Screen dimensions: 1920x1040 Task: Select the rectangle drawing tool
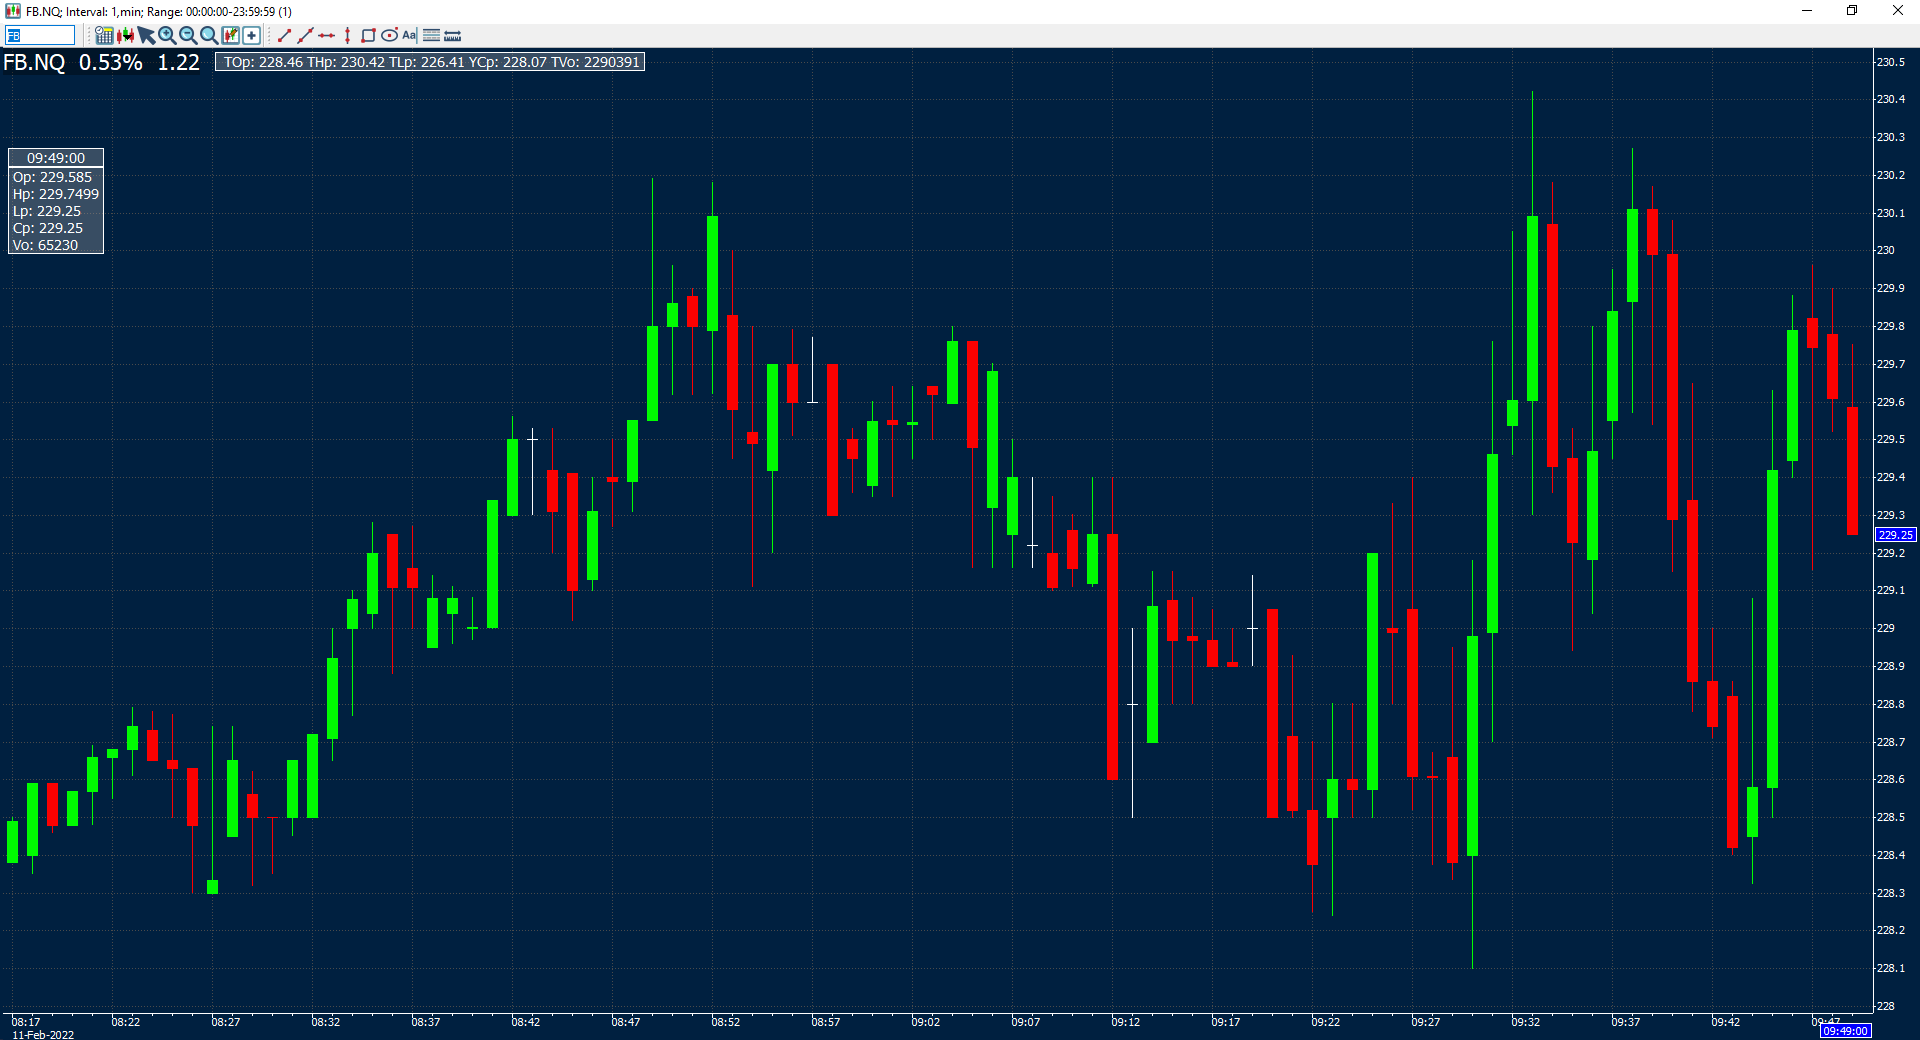click(x=368, y=36)
